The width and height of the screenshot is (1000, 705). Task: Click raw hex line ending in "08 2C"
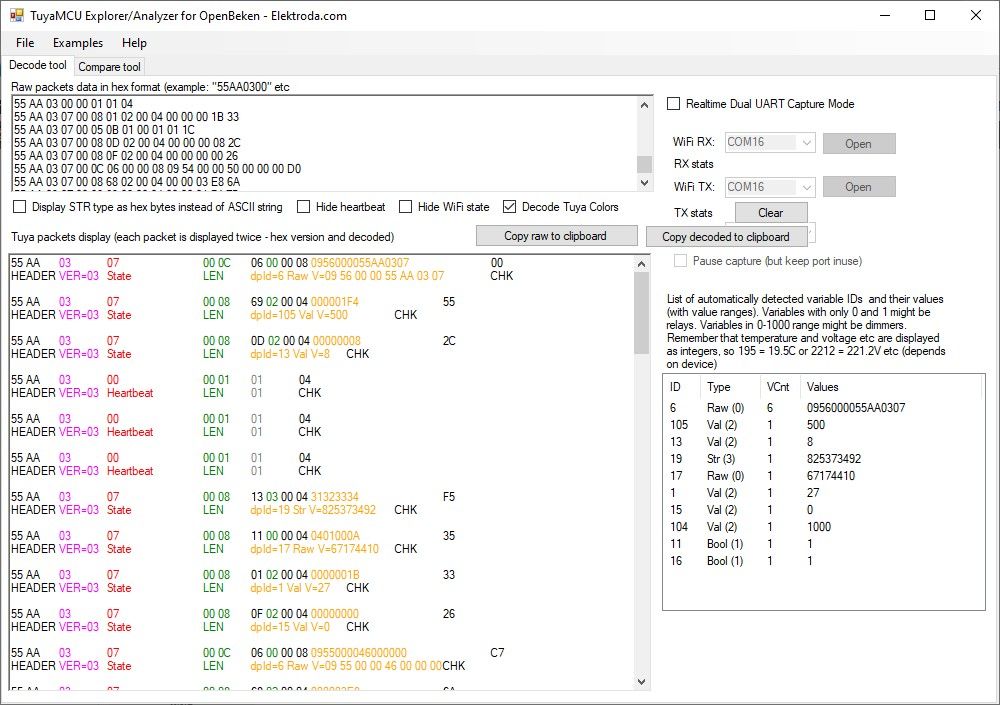127,143
